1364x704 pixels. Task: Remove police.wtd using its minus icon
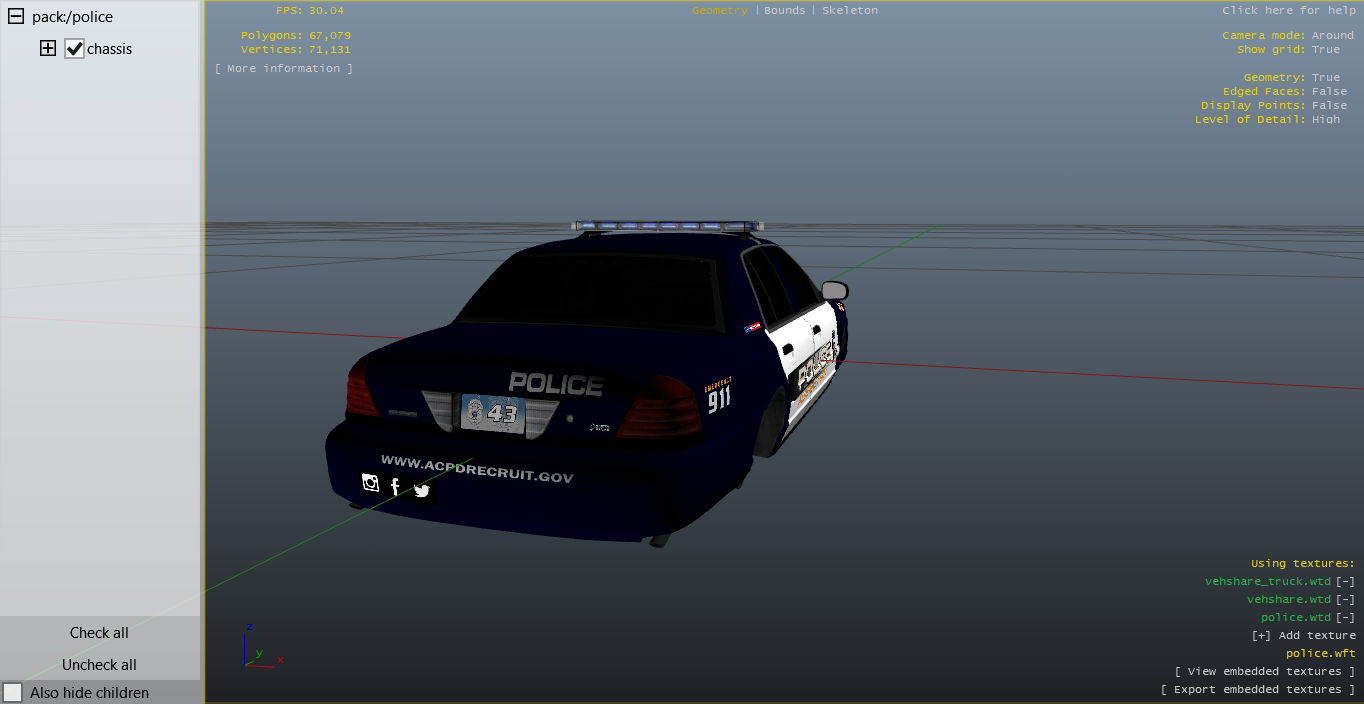[x=1345, y=617]
